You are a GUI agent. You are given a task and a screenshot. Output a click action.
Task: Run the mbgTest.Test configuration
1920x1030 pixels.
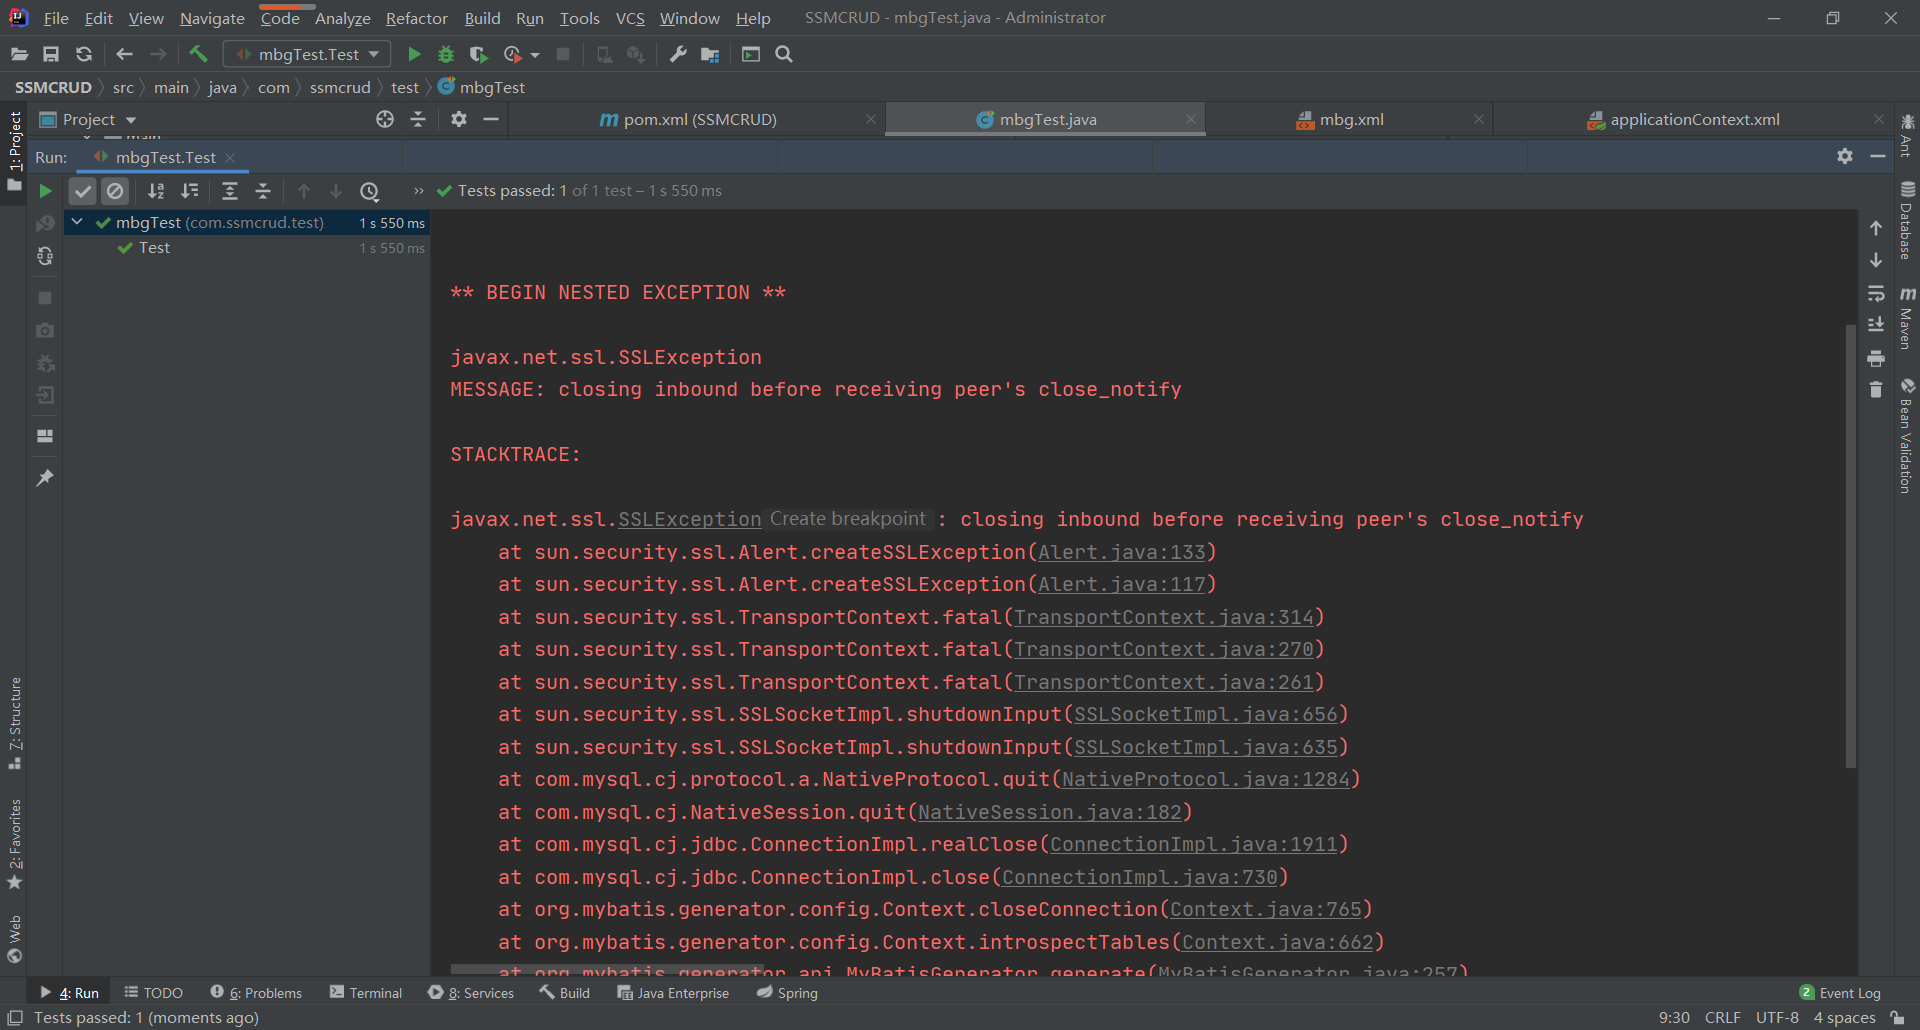click(413, 54)
